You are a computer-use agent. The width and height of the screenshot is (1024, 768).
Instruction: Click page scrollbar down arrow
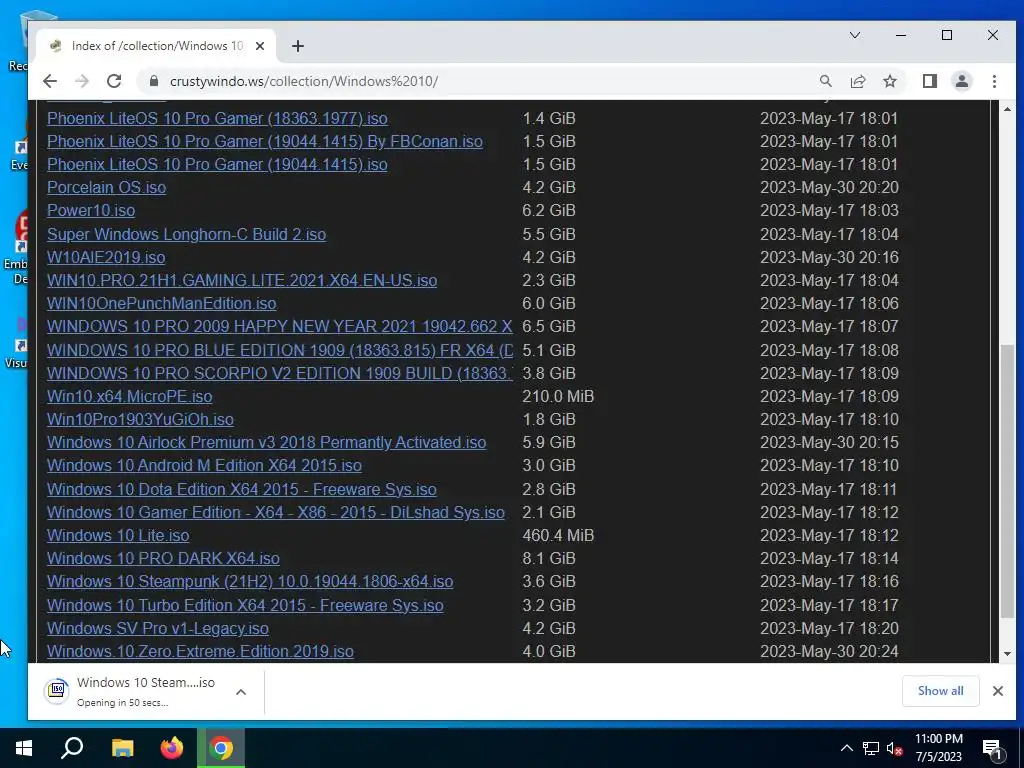(1007, 654)
